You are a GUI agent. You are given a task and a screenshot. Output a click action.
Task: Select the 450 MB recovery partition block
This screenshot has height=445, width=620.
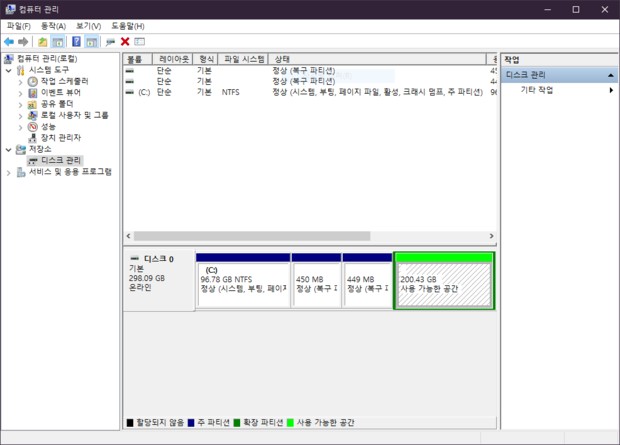[x=316, y=281]
